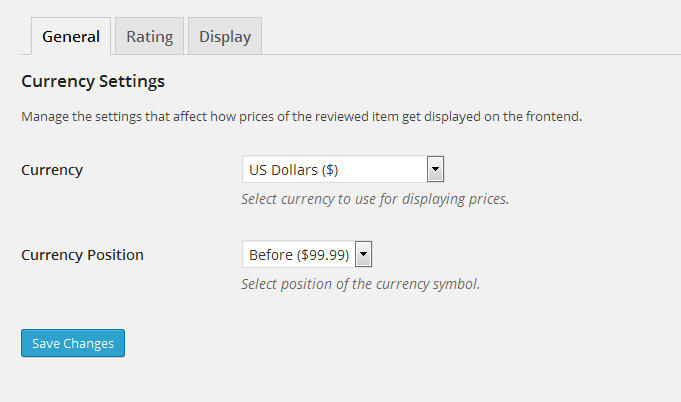
Task: Click the 'Select position of the currency symbol' hint
Action: click(x=360, y=283)
